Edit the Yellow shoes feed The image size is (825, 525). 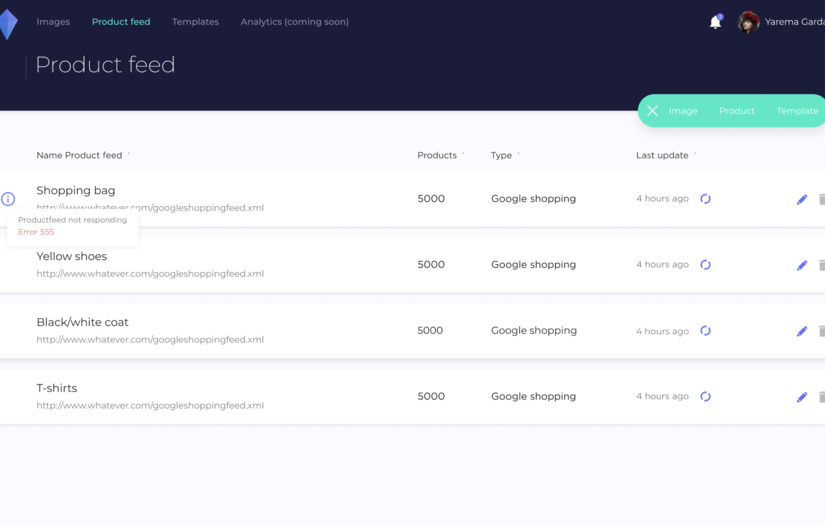pos(802,265)
